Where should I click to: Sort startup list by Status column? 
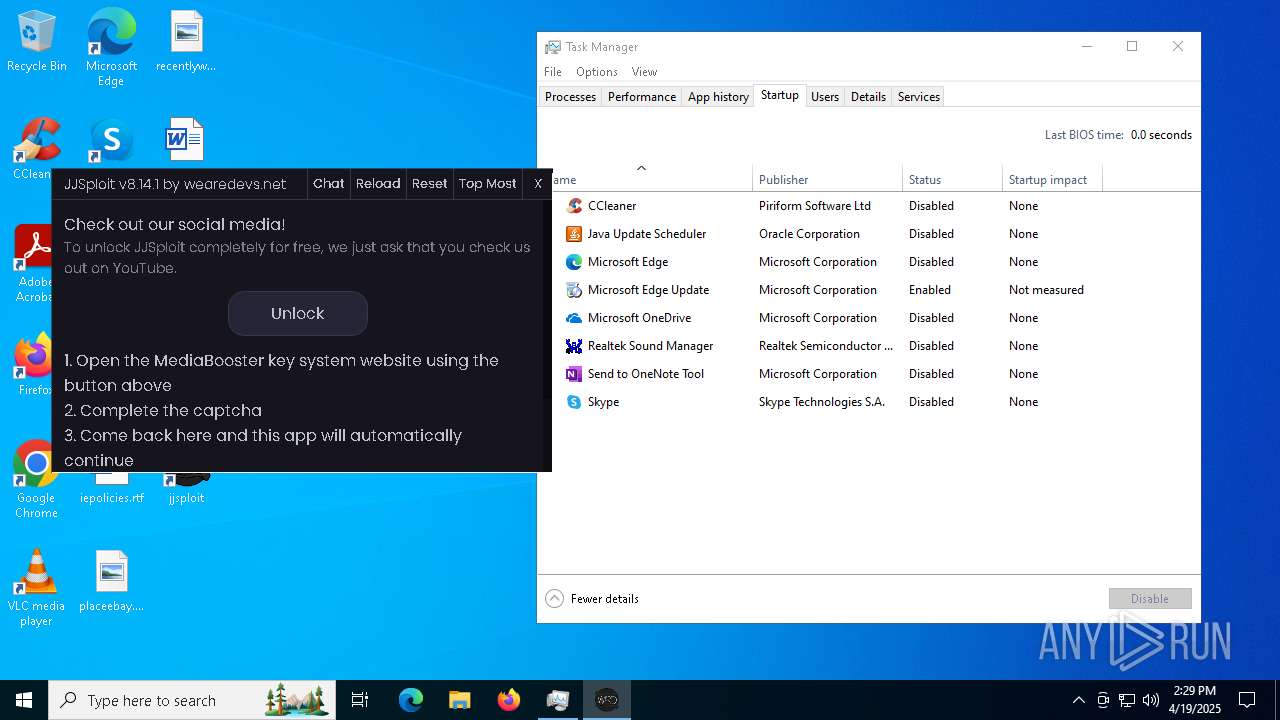(952, 179)
